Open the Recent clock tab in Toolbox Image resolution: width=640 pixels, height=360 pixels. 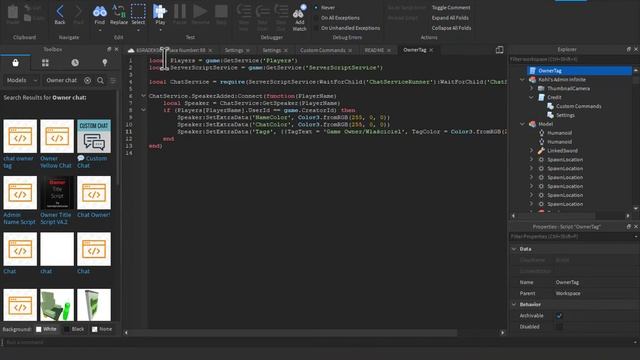click(x=75, y=63)
